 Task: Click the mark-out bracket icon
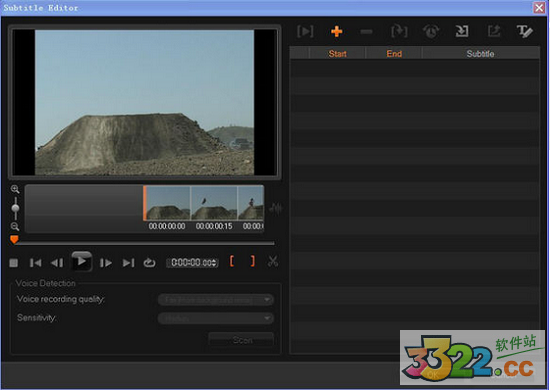click(x=253, y=261)
